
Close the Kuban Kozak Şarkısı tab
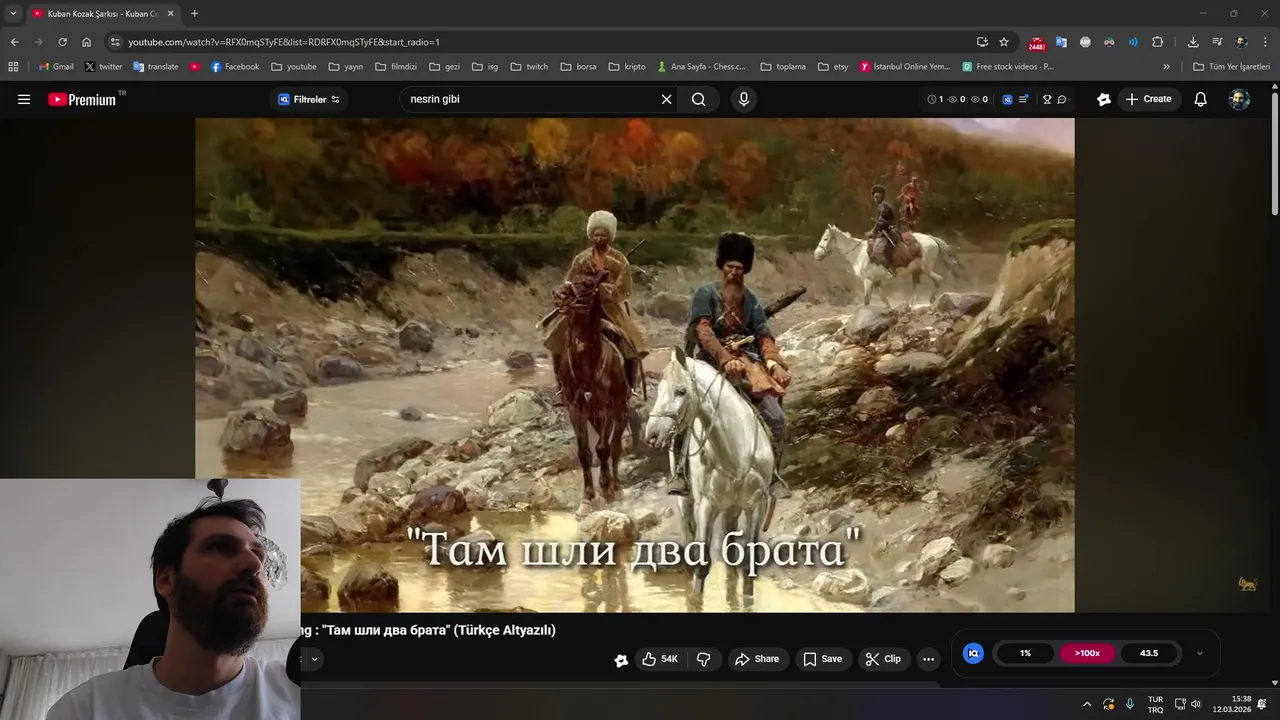[170, 14]
